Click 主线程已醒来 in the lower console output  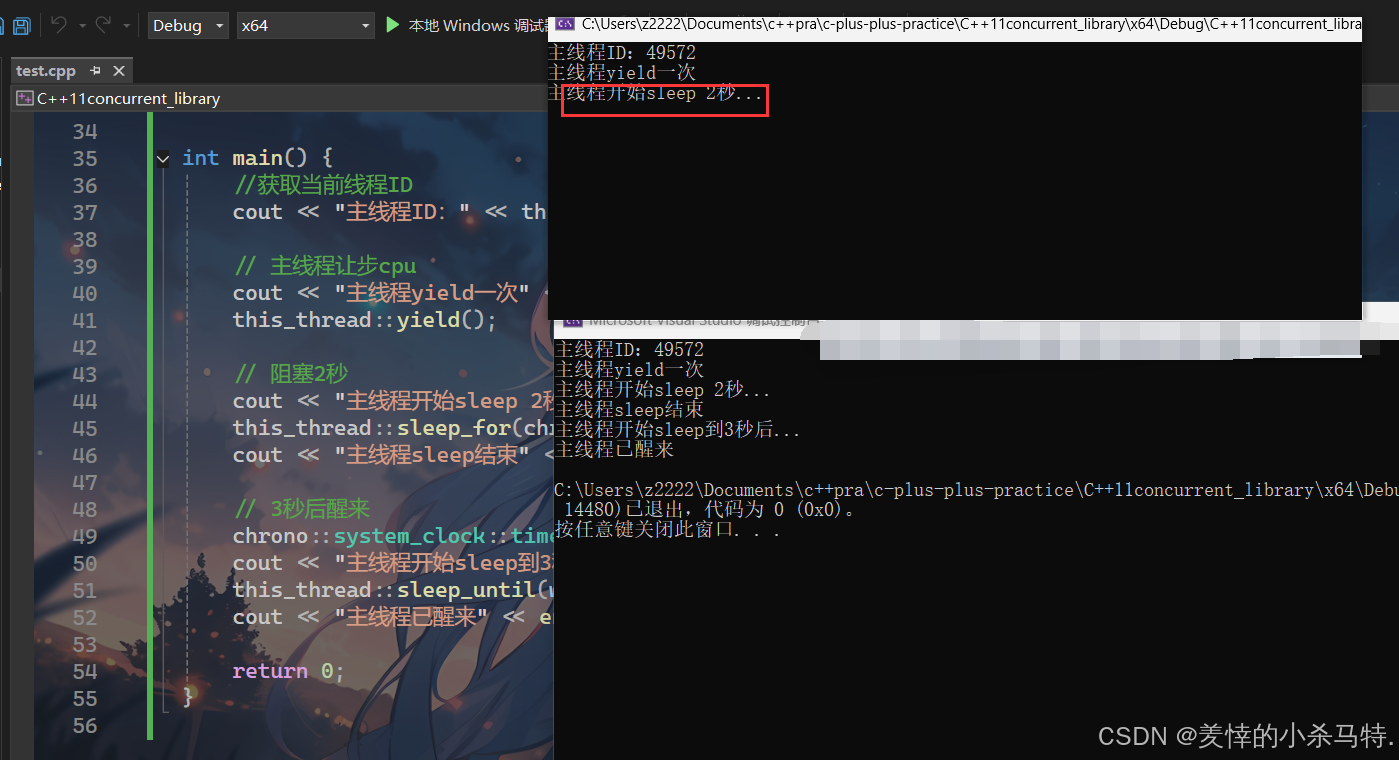coord(614,450)
